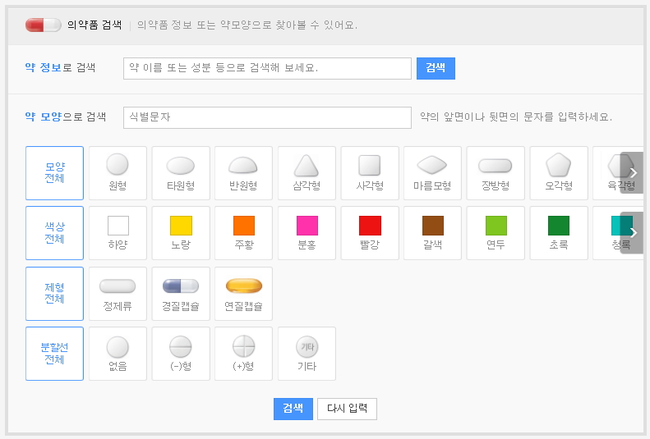Click 검색 button next to drug info field

(436, 68)
